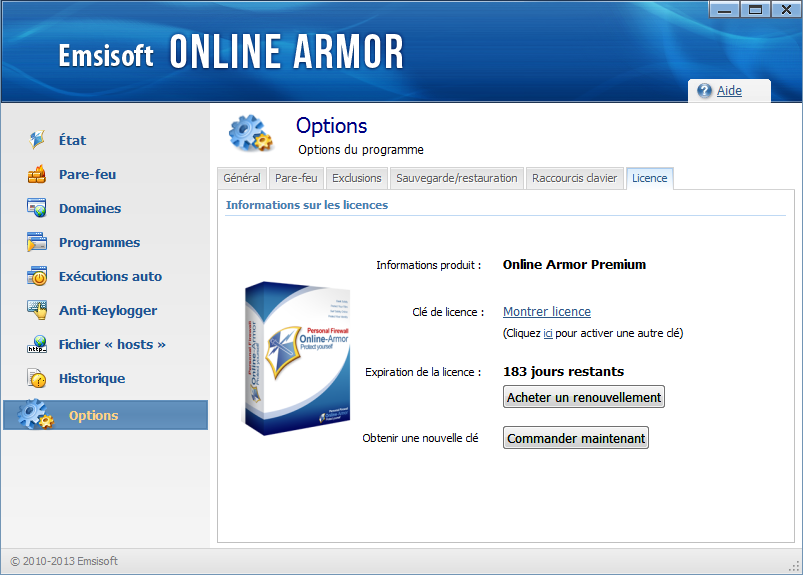This screenshot has height=575, width=803.
Task: Click the '183 jours restants' text
Action: pyautogui.click(x=563, y=371)
